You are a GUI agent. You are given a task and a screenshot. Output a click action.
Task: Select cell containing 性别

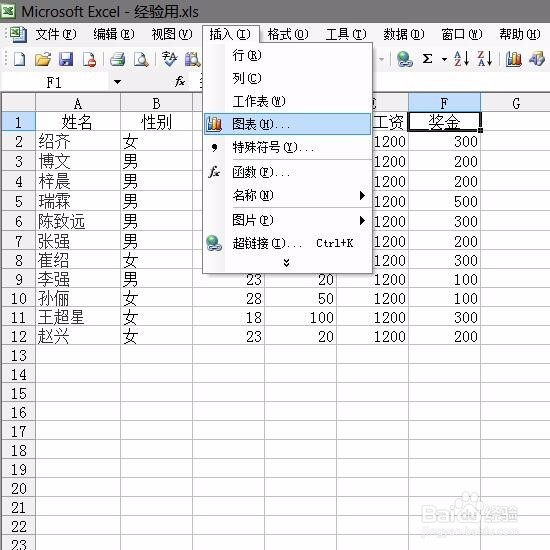pos(156,122)
